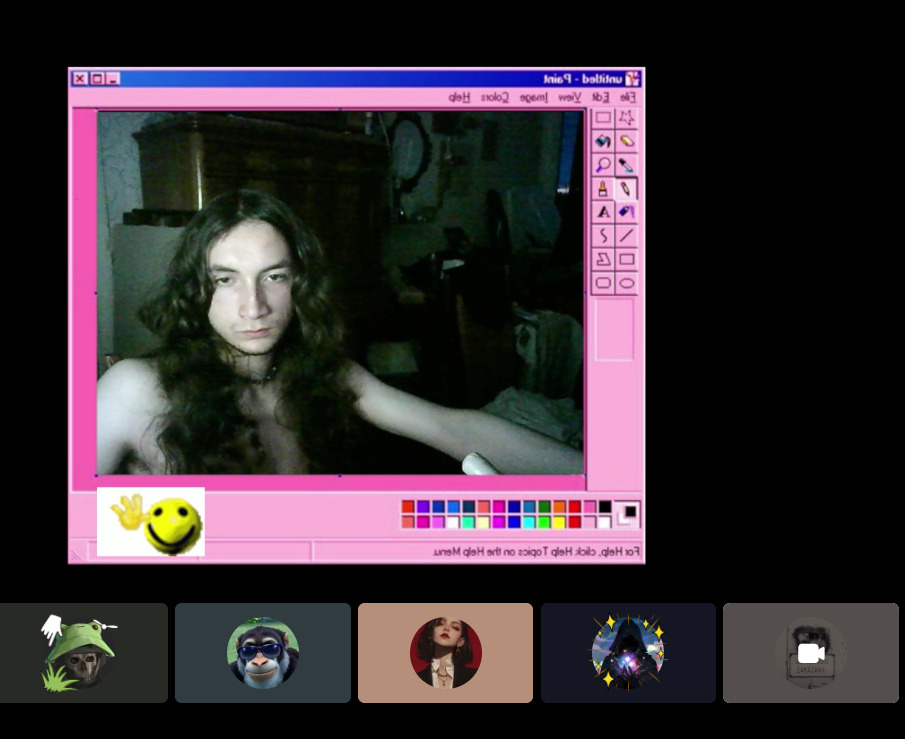Select the Polygon shape tool

[x=603, y=259]
